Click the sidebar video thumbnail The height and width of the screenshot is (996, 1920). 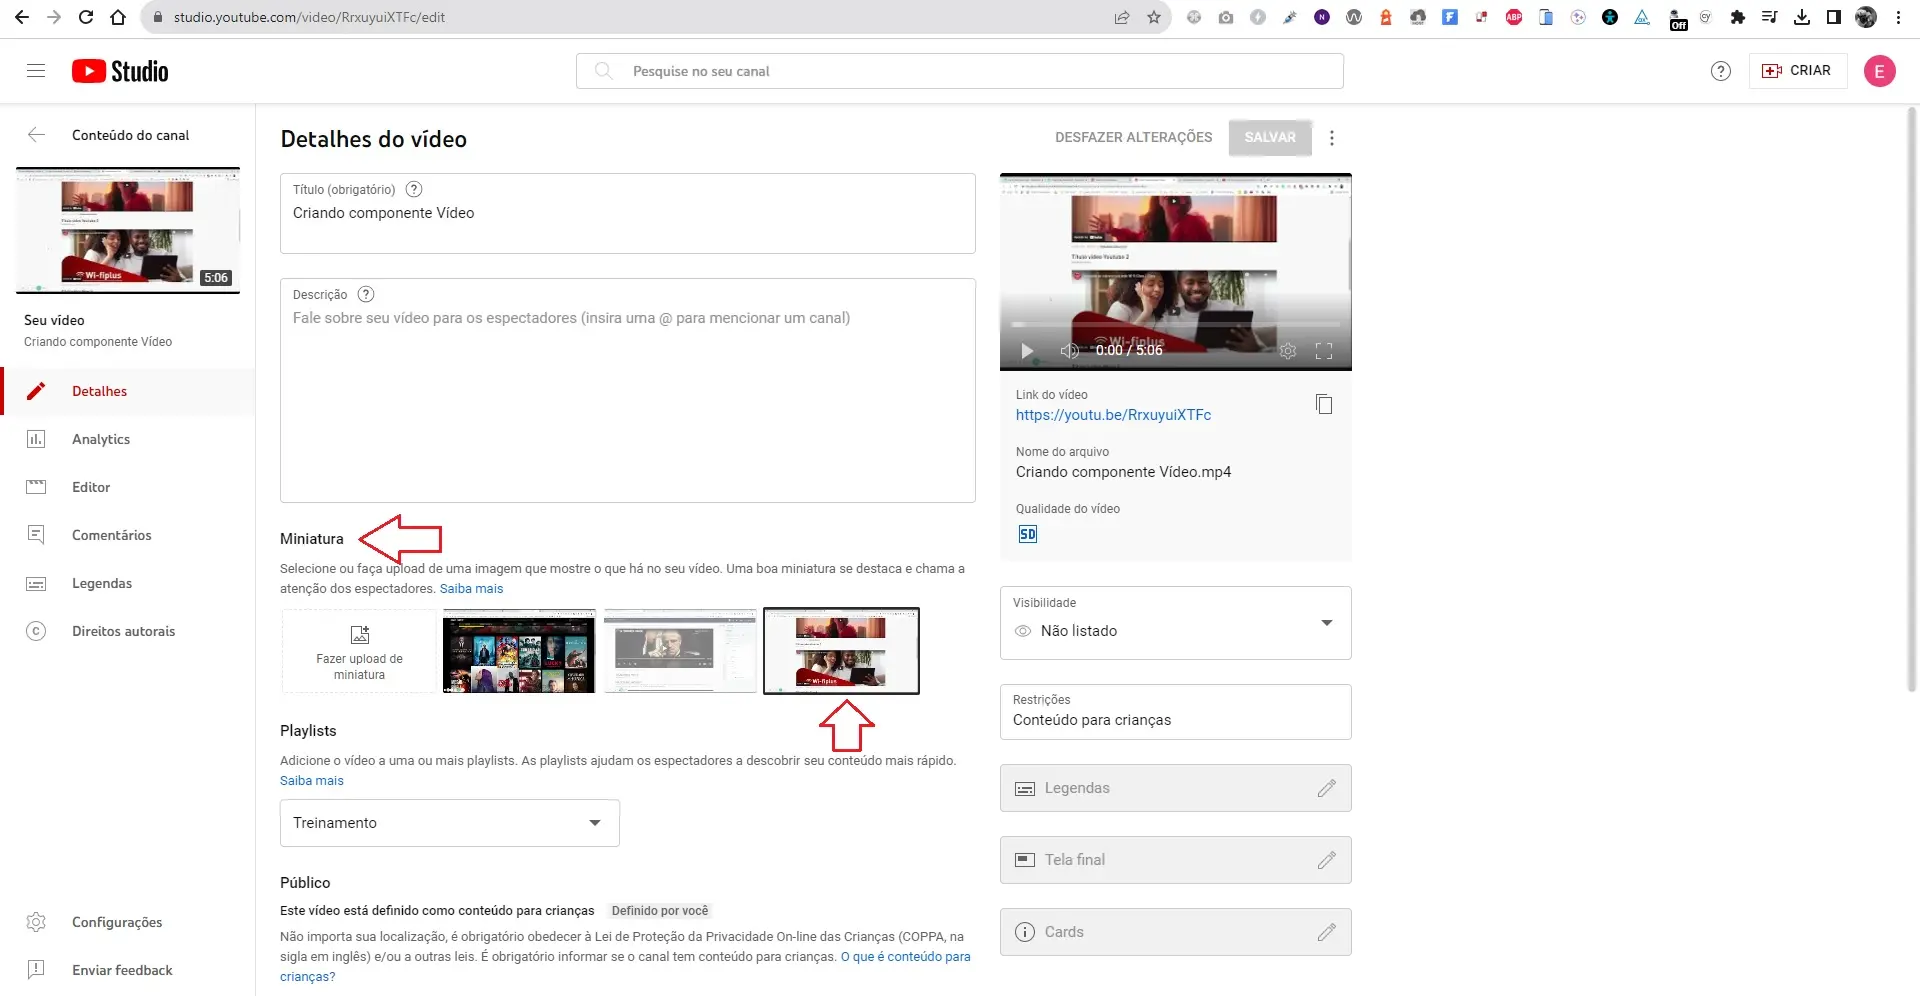tap(128, 230)
